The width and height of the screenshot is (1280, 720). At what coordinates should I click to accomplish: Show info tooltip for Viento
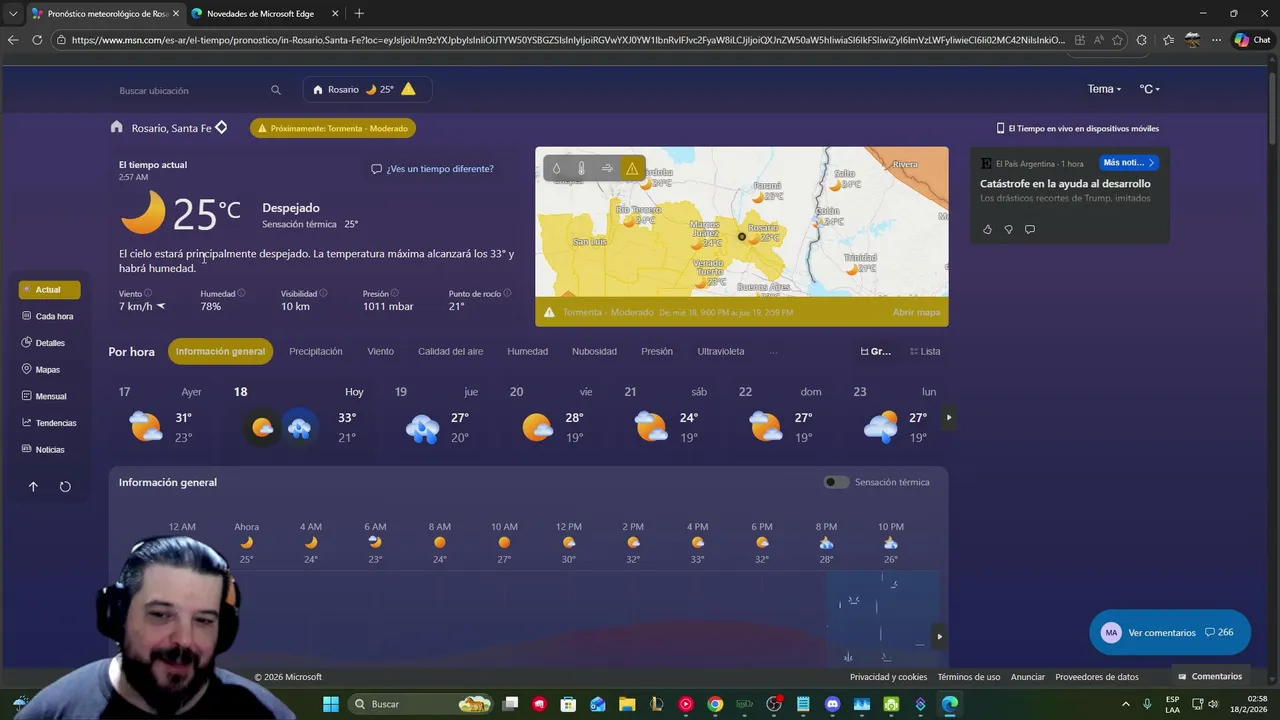coord(148,293)
